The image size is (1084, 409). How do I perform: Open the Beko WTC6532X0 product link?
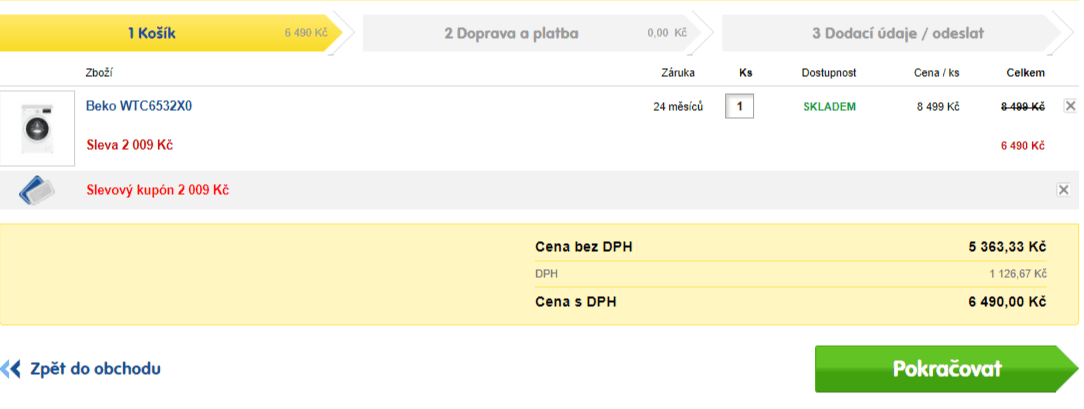[139, 106]
